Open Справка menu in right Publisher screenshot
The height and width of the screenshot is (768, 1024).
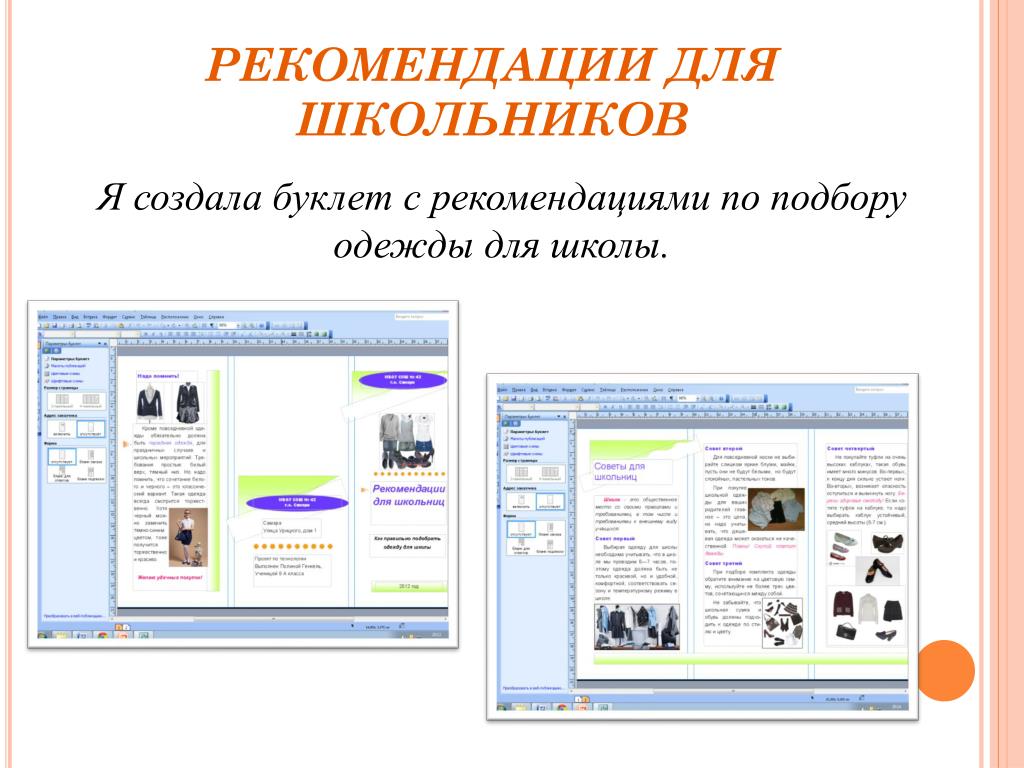pyautogui.click(x=675, y=390)
